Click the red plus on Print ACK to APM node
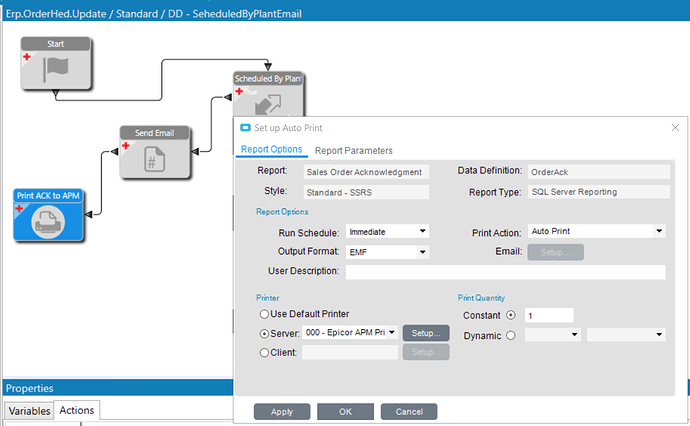Viewport: 690px width, 426px height. (x=19, y=209)
